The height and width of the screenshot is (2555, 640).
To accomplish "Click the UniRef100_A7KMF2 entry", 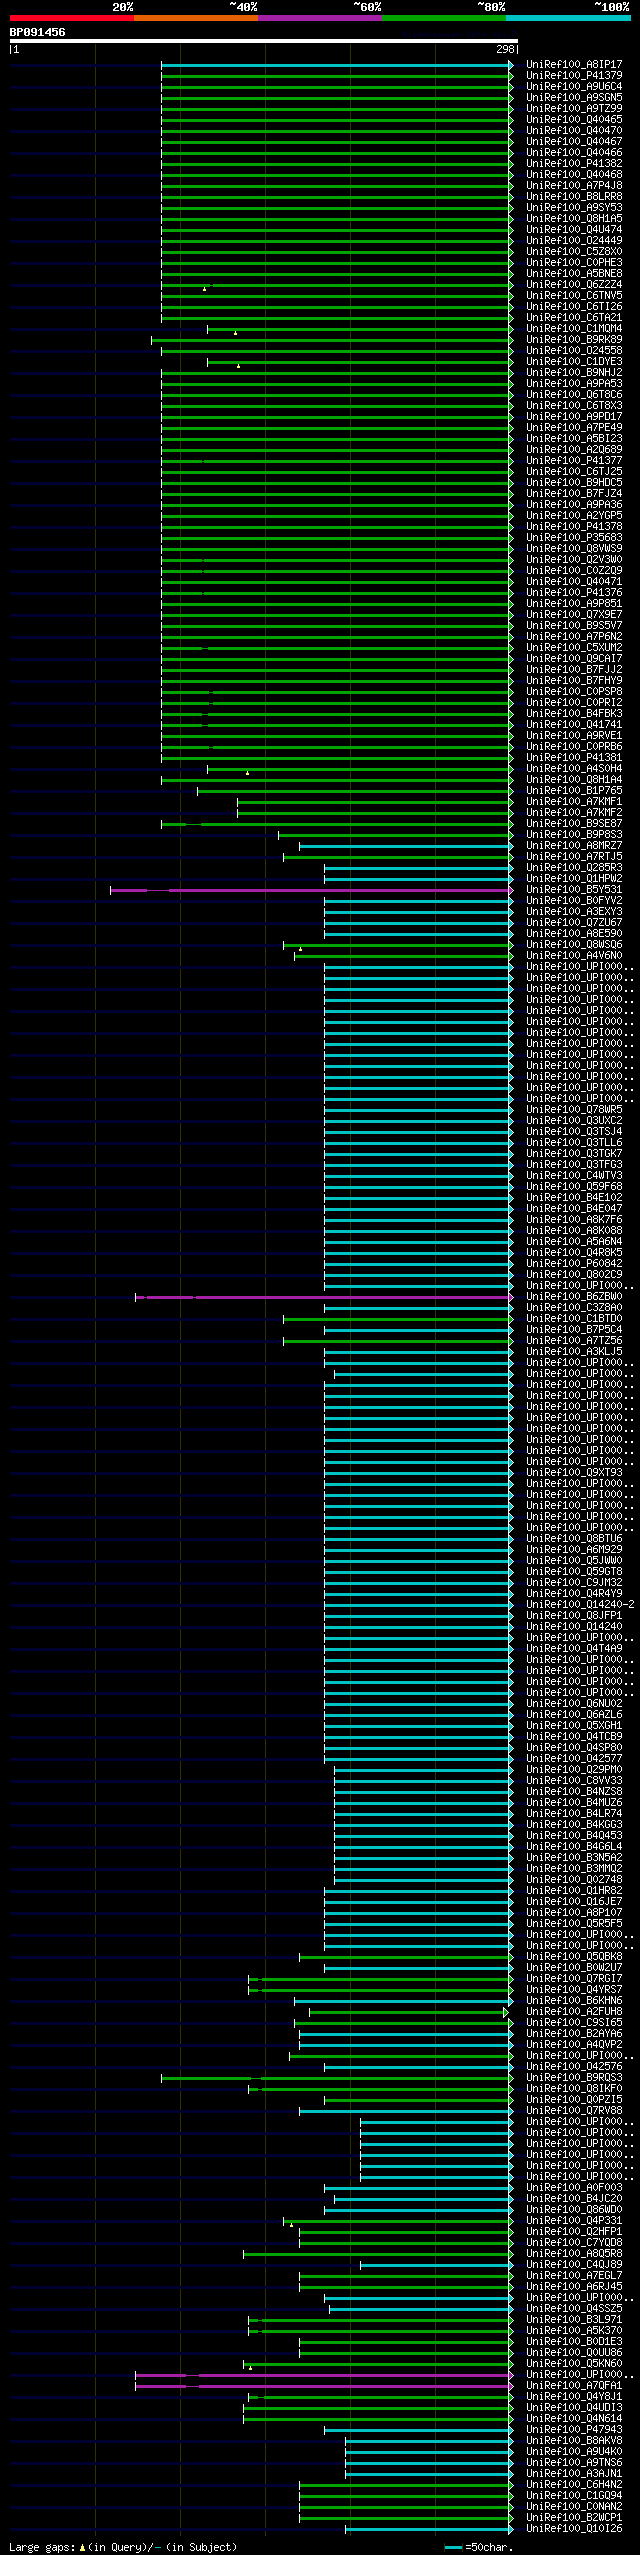I will [x=574, y=813].
